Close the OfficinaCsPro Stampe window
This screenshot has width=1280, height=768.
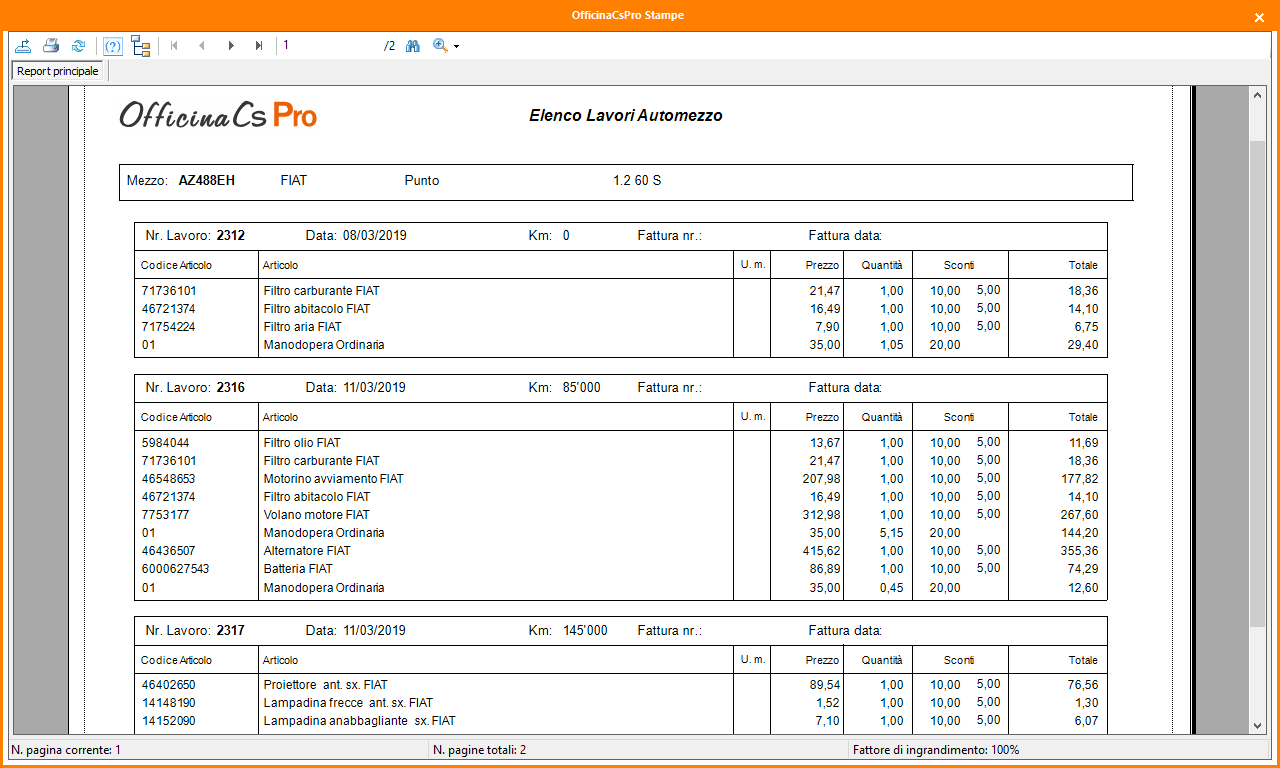click(x=1259, y=17)
